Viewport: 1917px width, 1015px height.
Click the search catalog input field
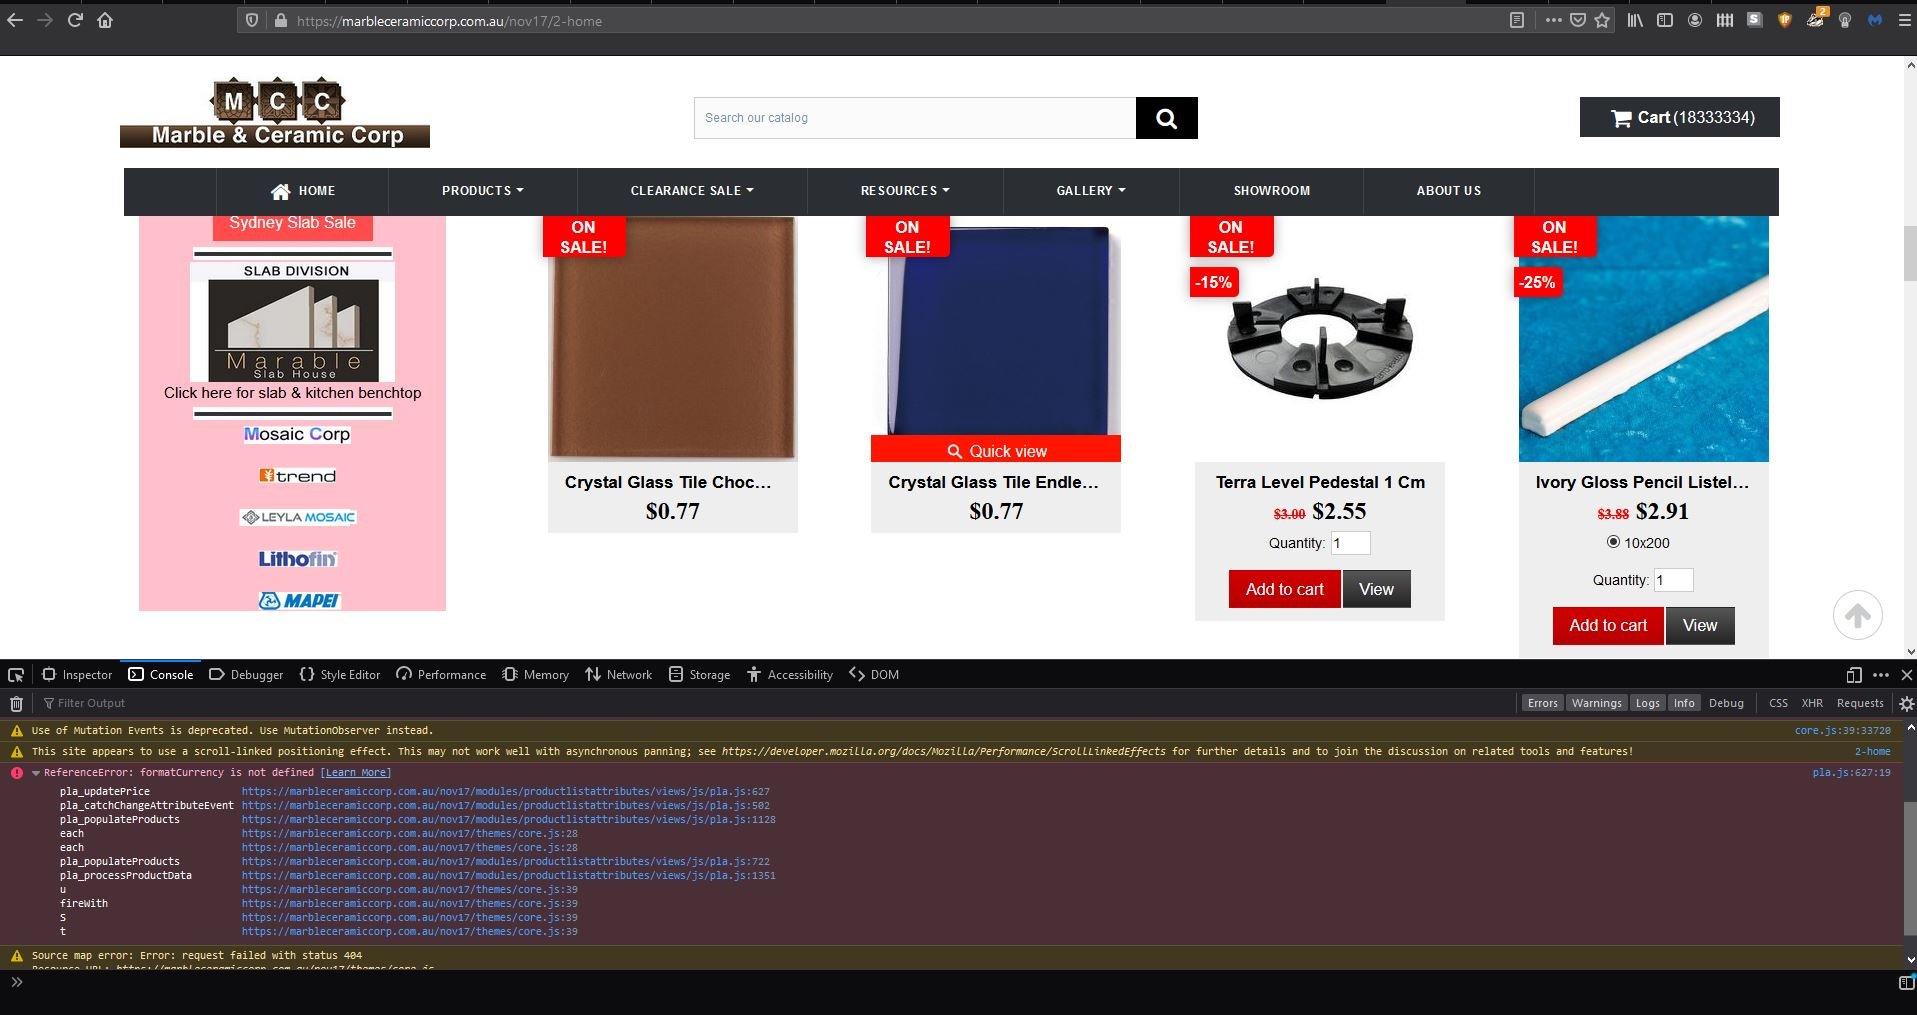click(x=915, y=118)
